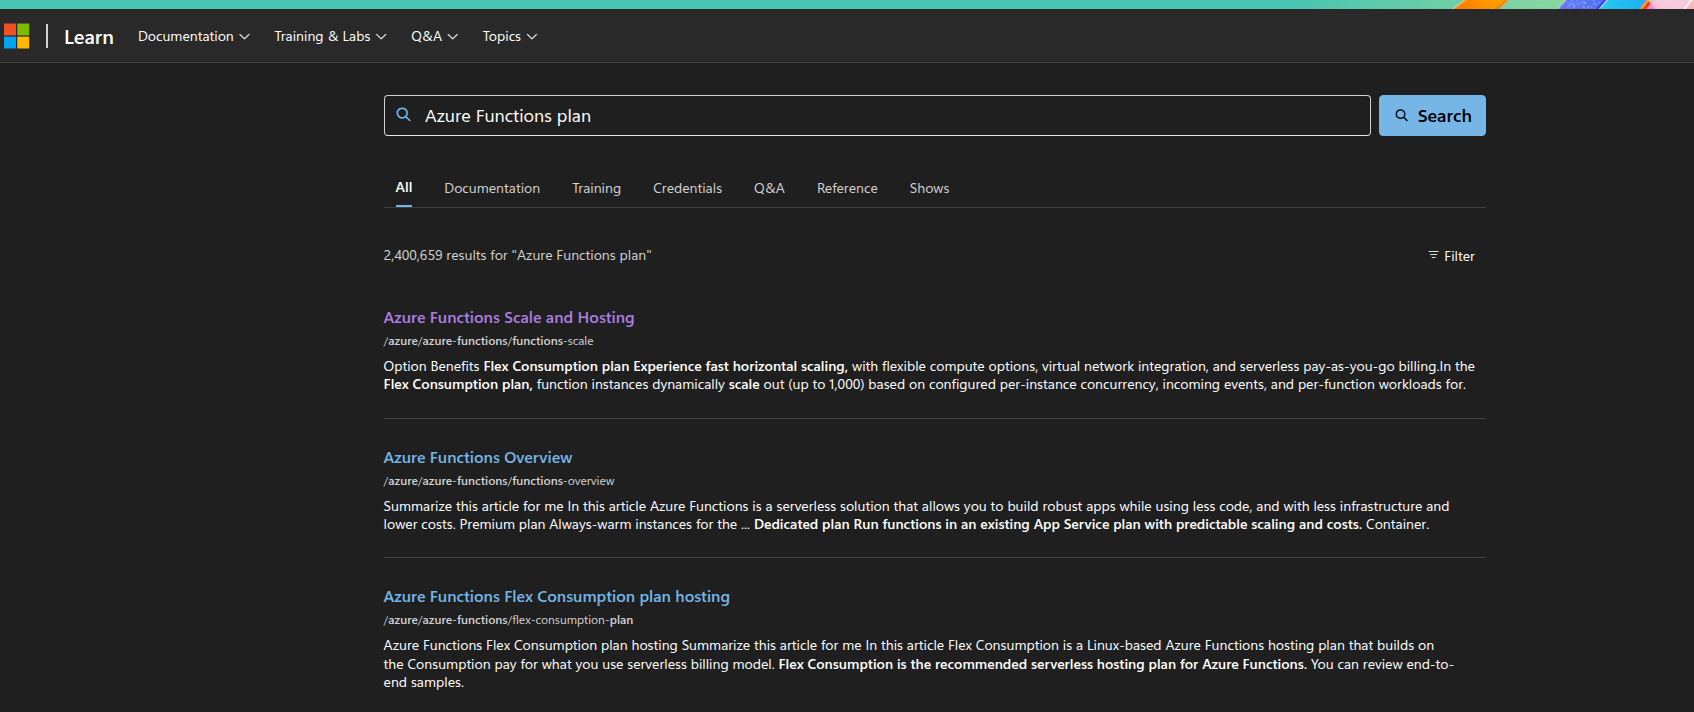Expand the Training & Labs dropdown

click(x=330, y=36)
